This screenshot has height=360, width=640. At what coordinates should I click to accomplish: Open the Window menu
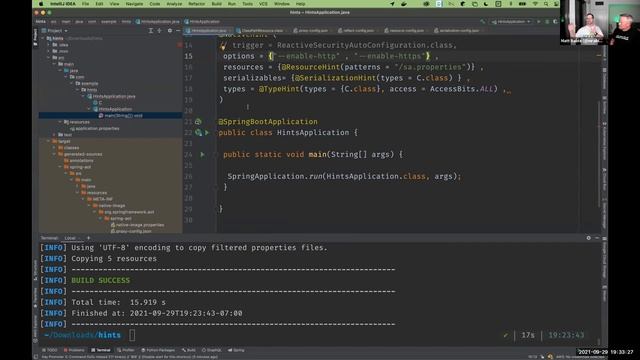(282, 4)
